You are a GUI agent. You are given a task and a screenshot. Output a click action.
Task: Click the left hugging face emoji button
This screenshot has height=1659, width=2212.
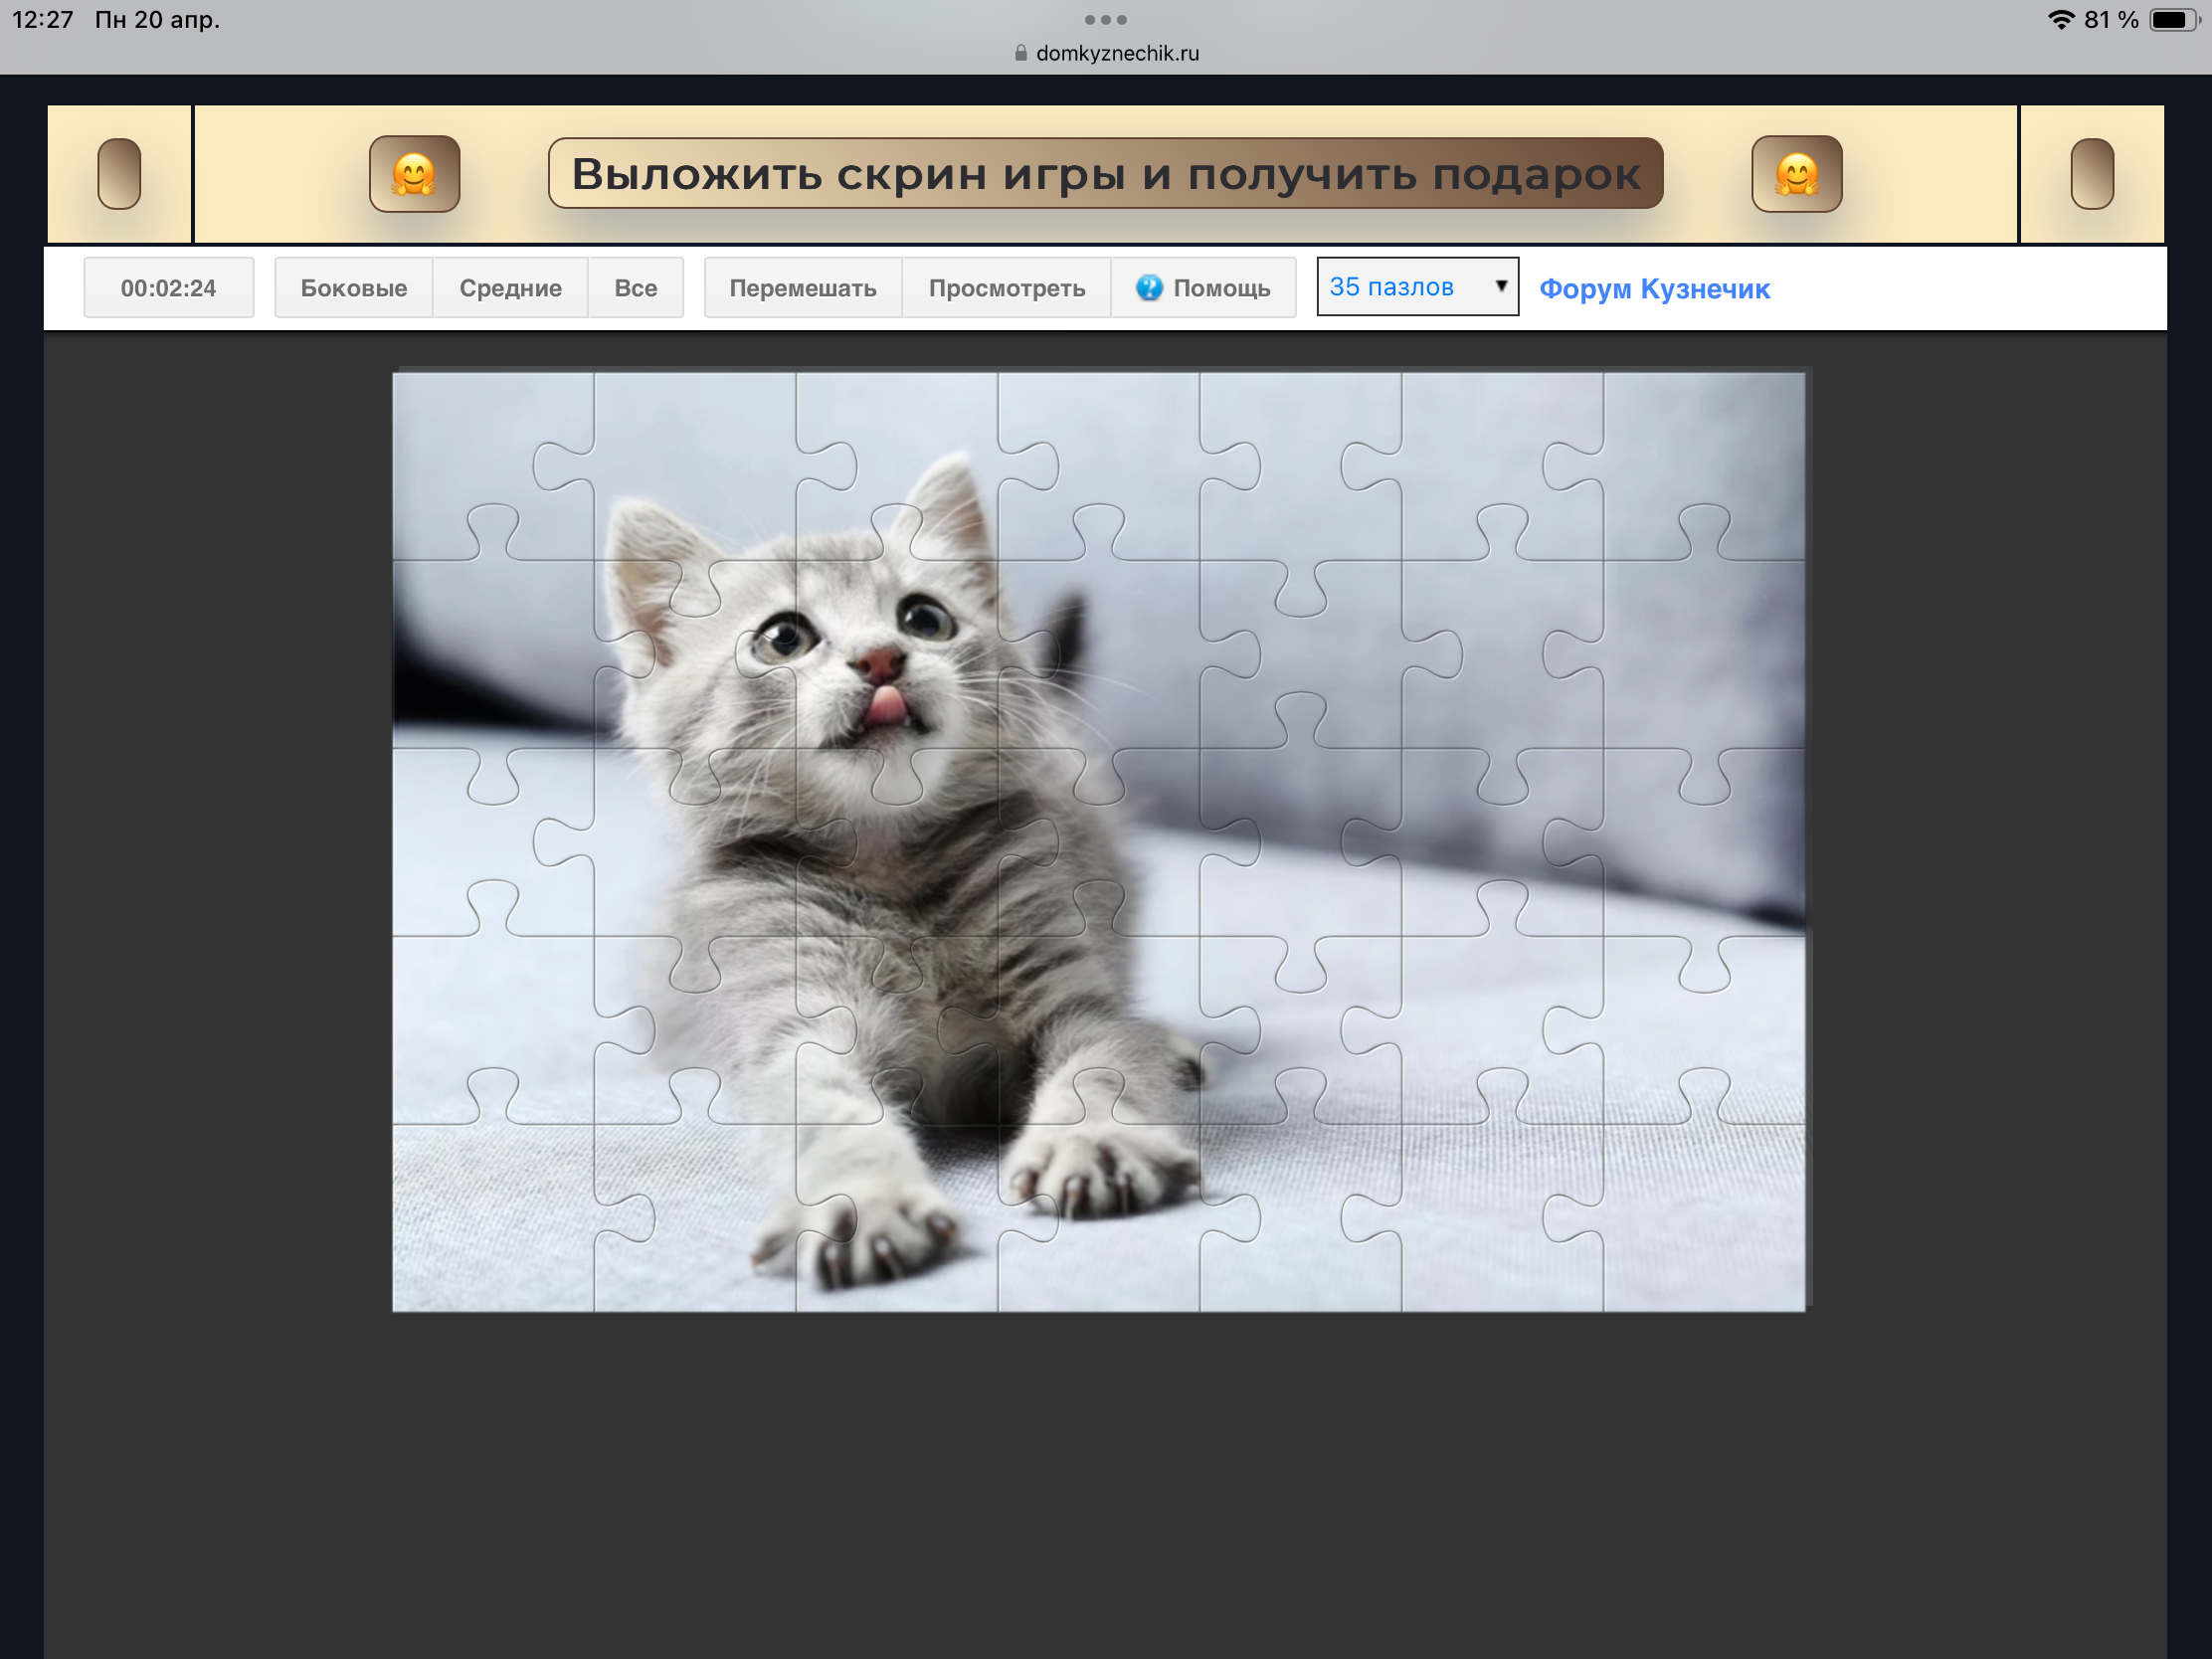pyautogui.click(x=414, y=174)
